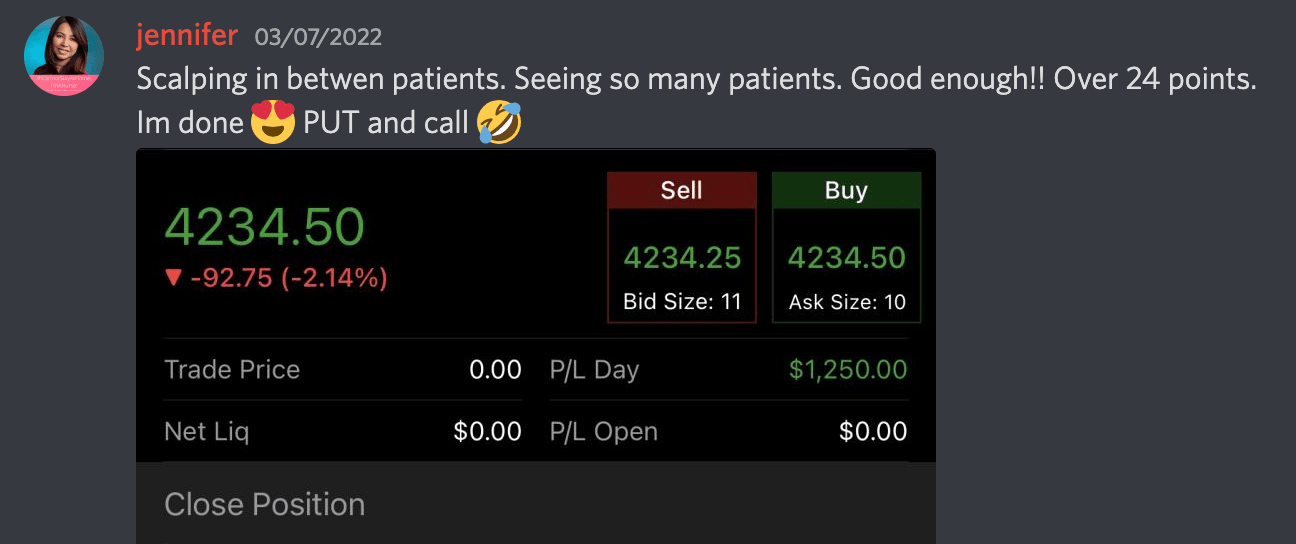Screen dimensions: 1296x544
Task: Click the heart-eyes emoji in the message
Action: [273, 122]
